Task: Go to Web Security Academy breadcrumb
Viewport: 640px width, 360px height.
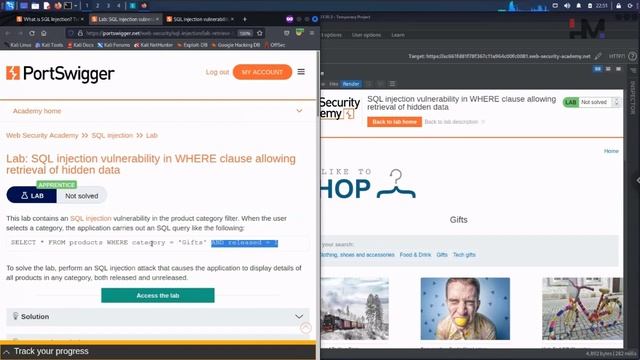Action: (42, 136)
